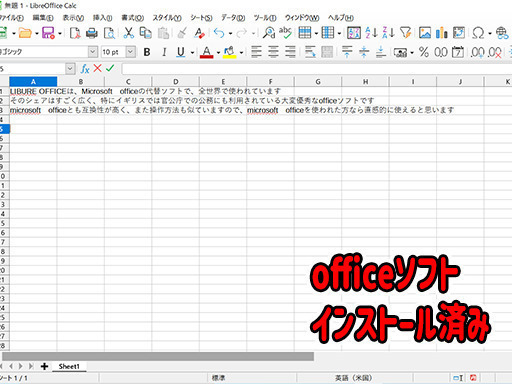This screenshot has width=512, height=384.
Task: Expand the Save button dropdown arrow
Action: point(60,33)
